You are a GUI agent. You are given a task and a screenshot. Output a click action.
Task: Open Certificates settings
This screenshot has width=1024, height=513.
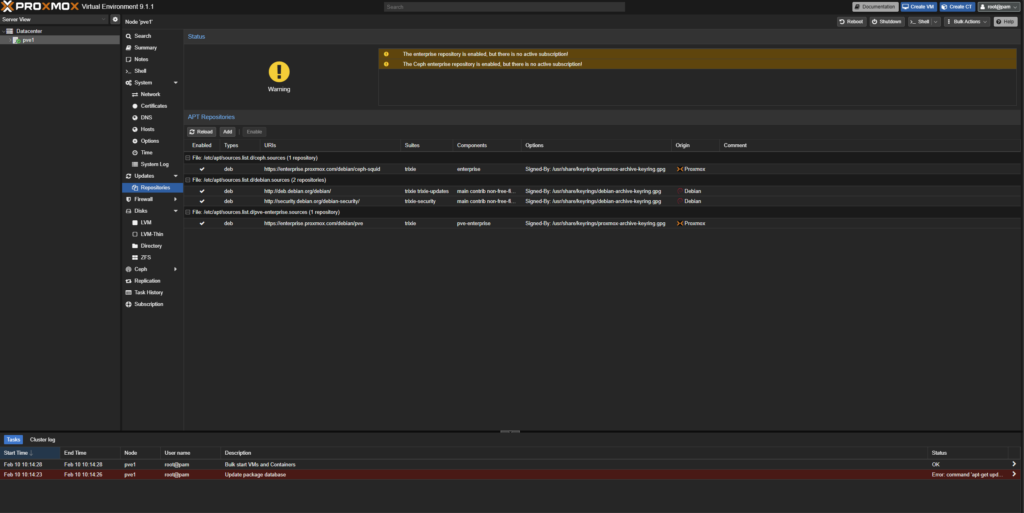[x=152, y=106]
